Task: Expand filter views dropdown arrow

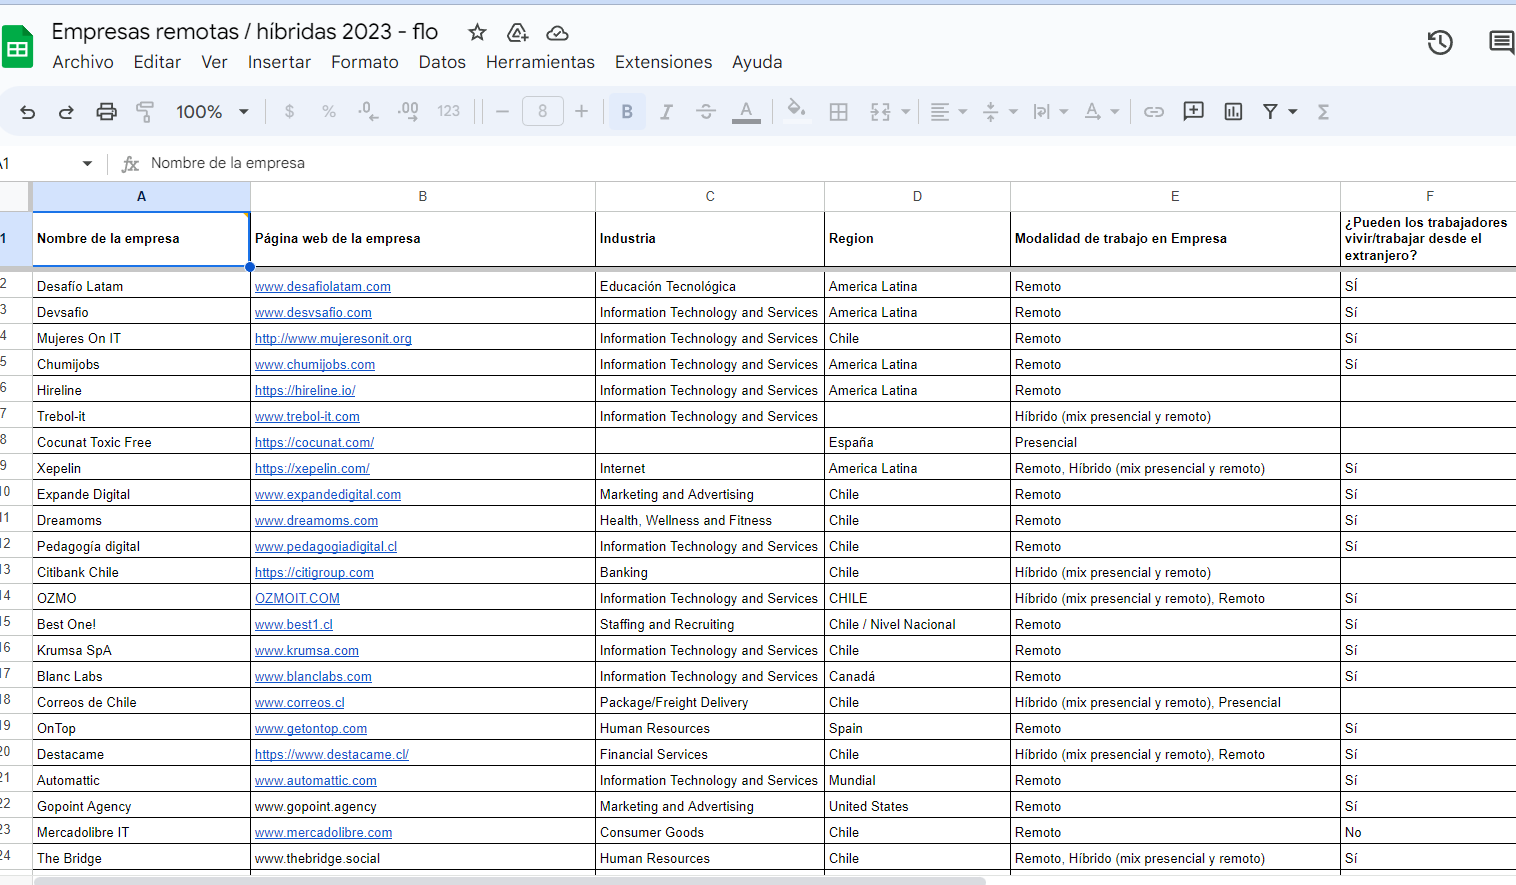Action: point(1293,112)
